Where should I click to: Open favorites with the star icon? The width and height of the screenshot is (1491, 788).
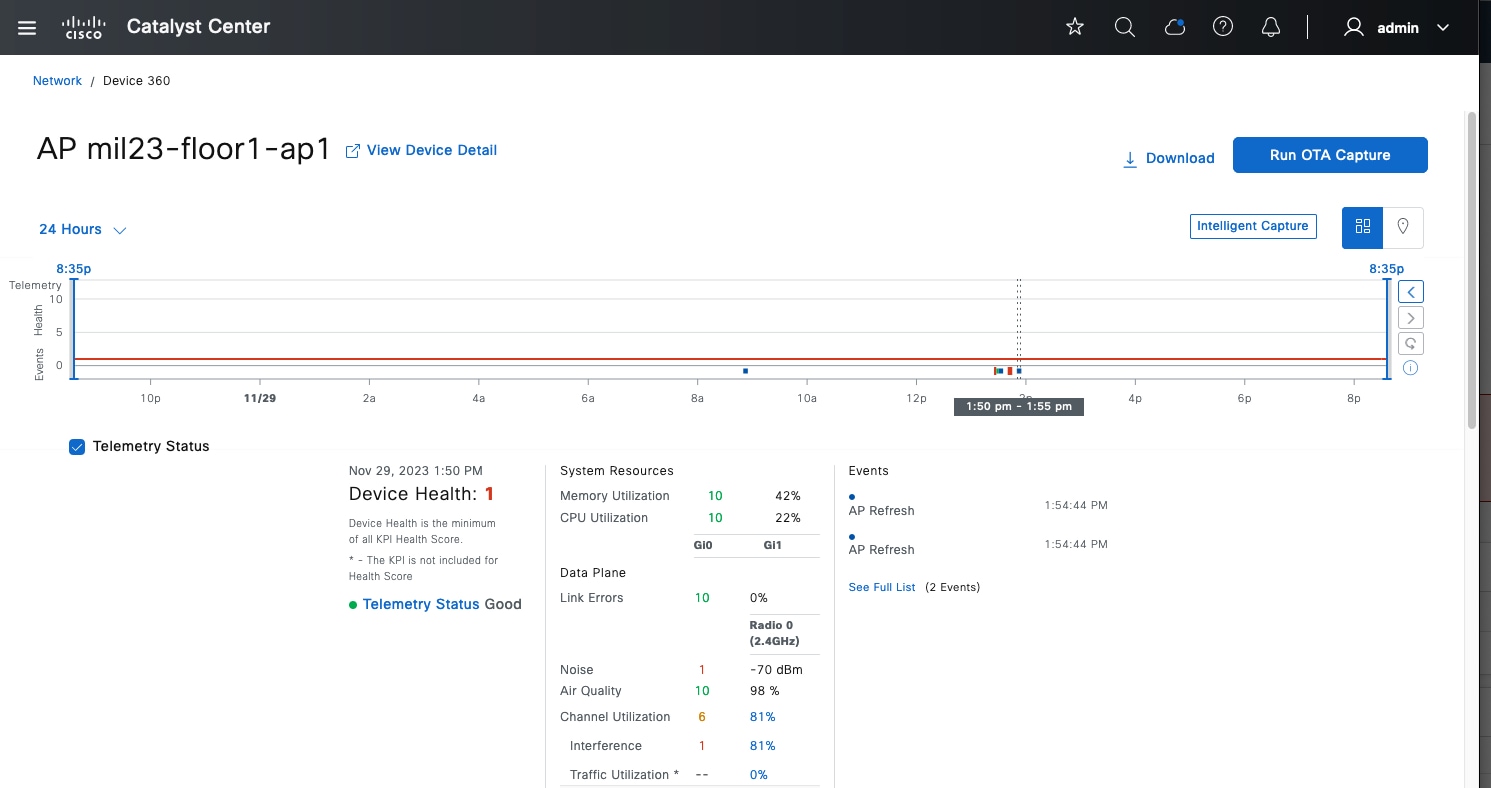pos(1075,28)
